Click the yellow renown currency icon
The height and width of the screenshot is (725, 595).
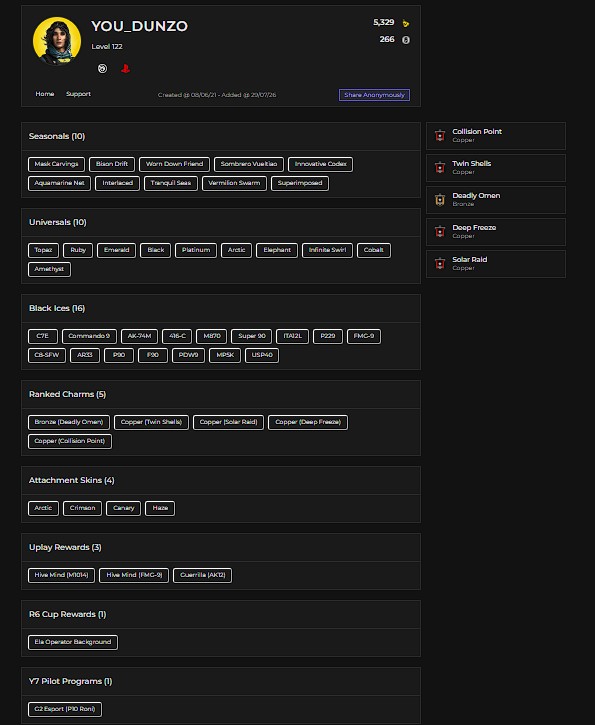[x=405, y=24]
